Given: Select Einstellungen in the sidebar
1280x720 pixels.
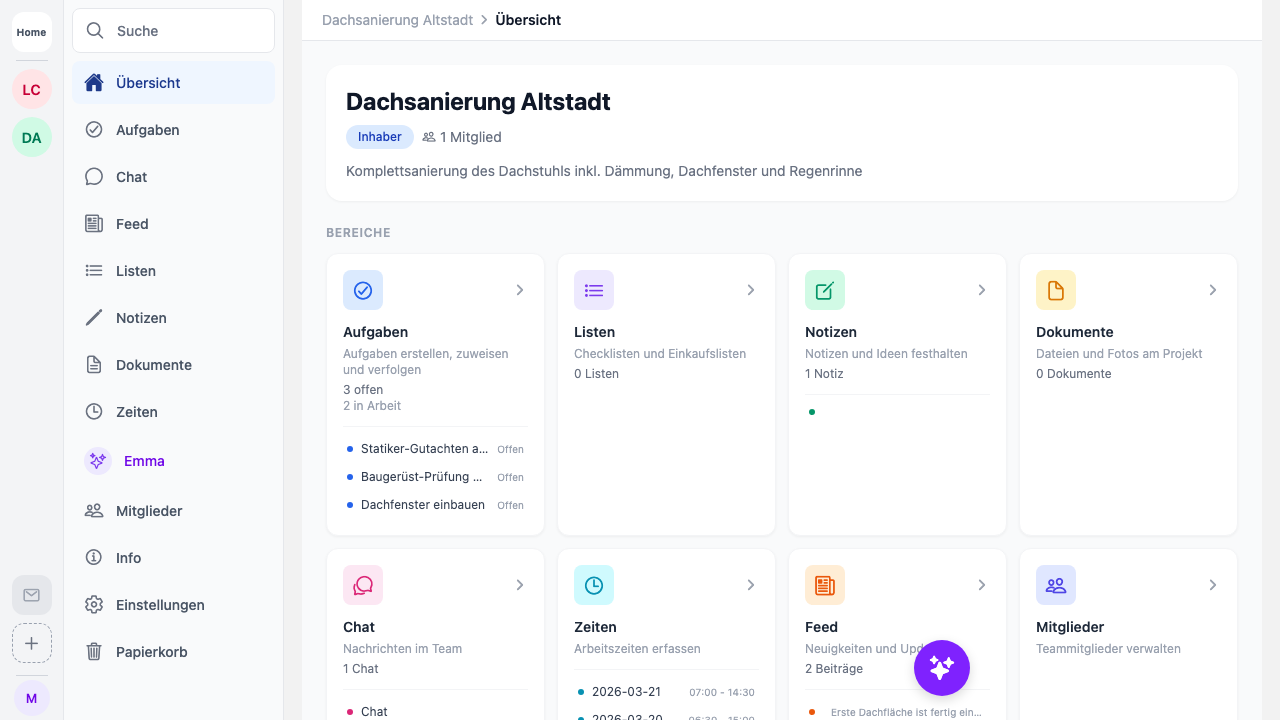Looking at the screenshot, I should click(160, 605).
